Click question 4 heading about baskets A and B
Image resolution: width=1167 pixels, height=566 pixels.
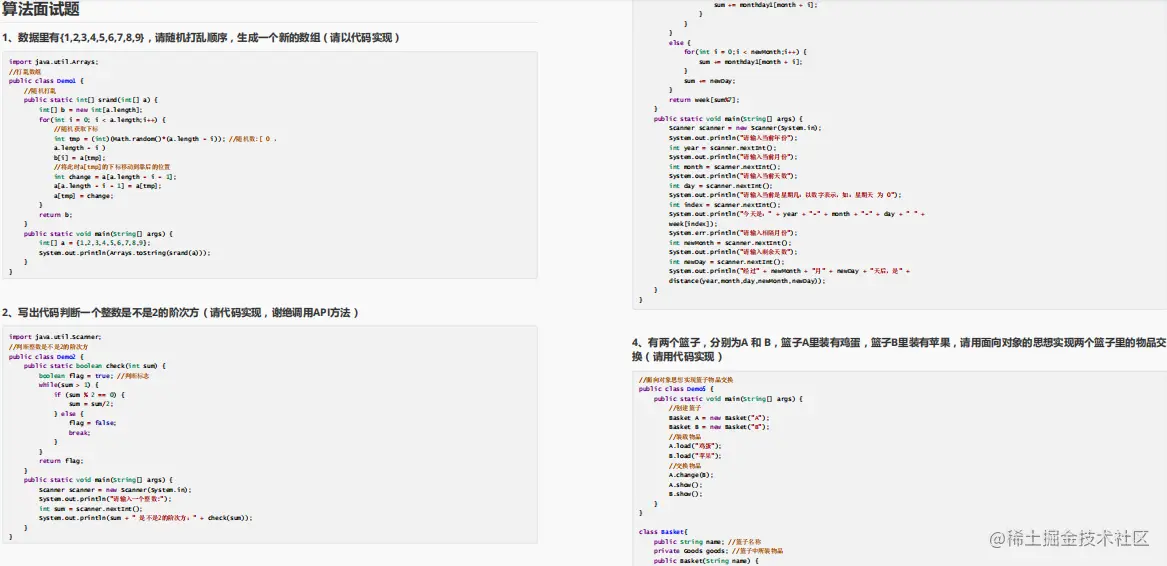pyautogui.click(x=898, y=349)
